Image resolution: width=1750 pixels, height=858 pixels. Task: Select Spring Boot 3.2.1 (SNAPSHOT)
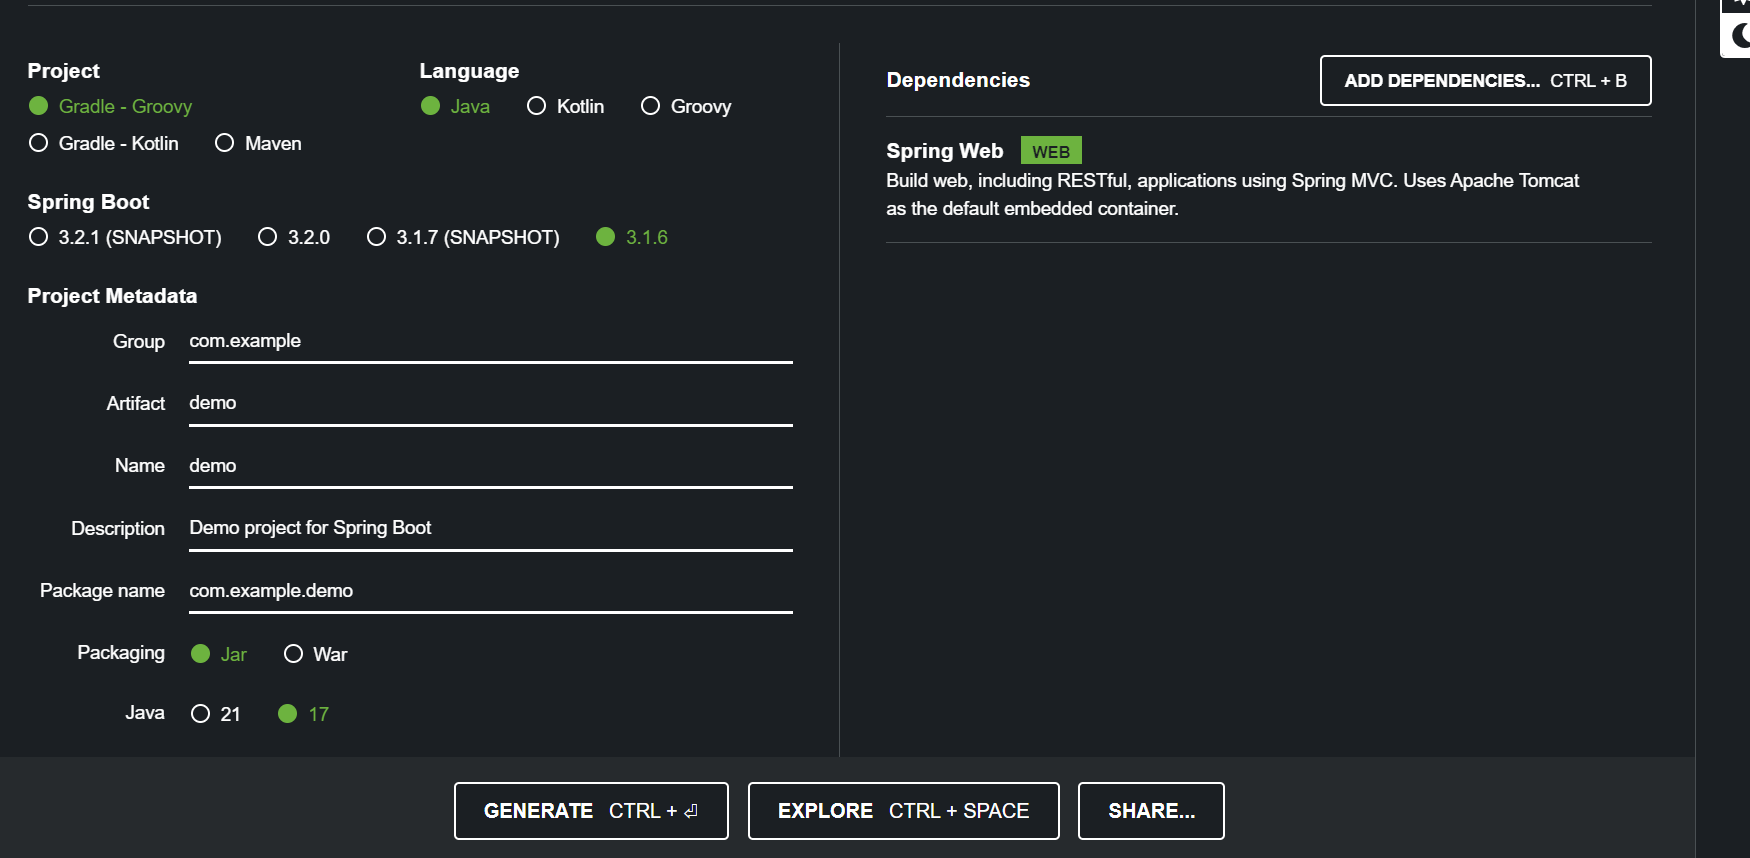pyautogui.click(x=125, y=237)
